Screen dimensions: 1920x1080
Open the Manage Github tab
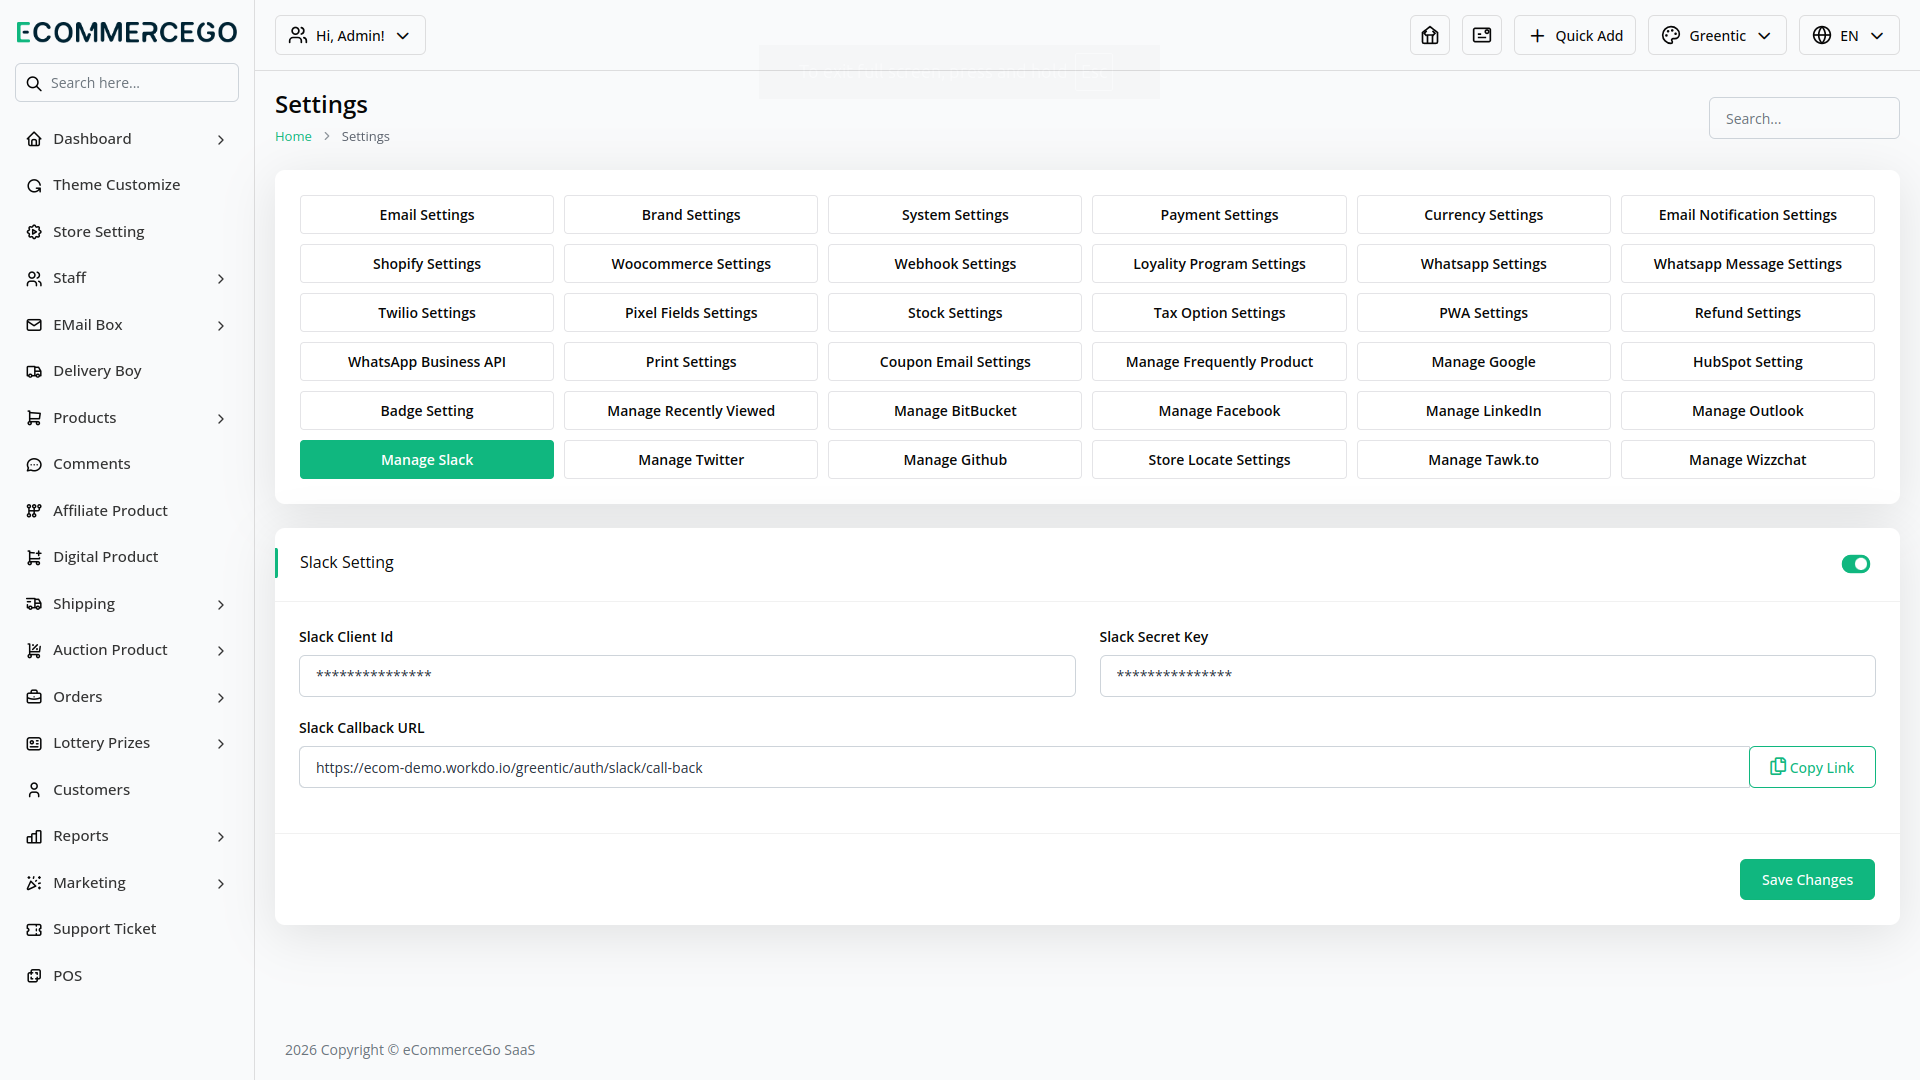[x=955, y=459]
